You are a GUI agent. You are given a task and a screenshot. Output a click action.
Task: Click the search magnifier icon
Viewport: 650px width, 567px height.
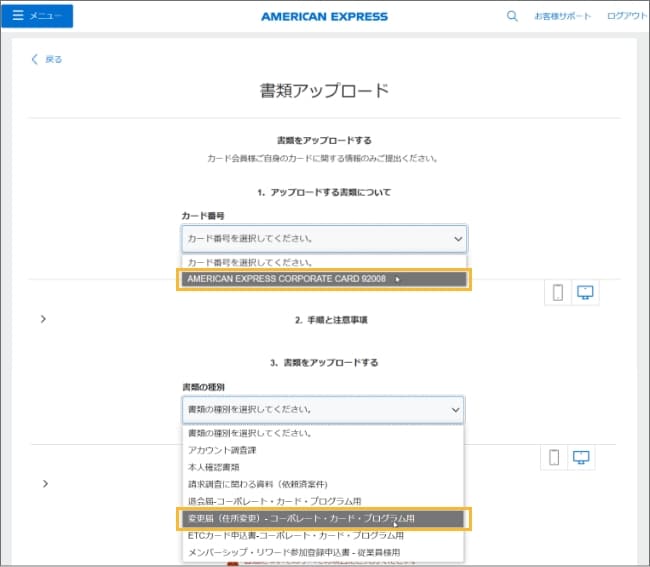point(512,16)
